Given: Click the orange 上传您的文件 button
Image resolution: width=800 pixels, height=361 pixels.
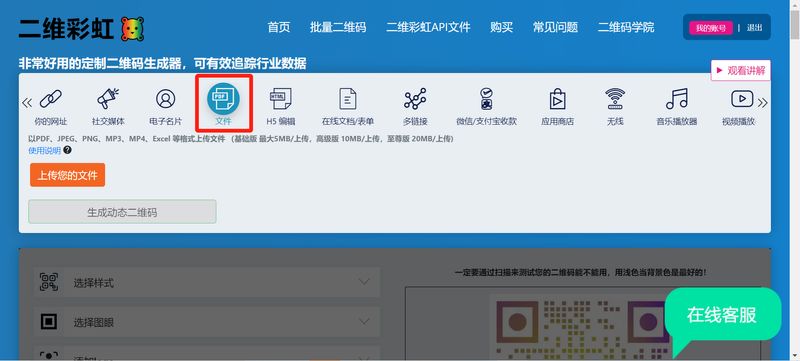Looking at the screenshot, I should (67, 175).
